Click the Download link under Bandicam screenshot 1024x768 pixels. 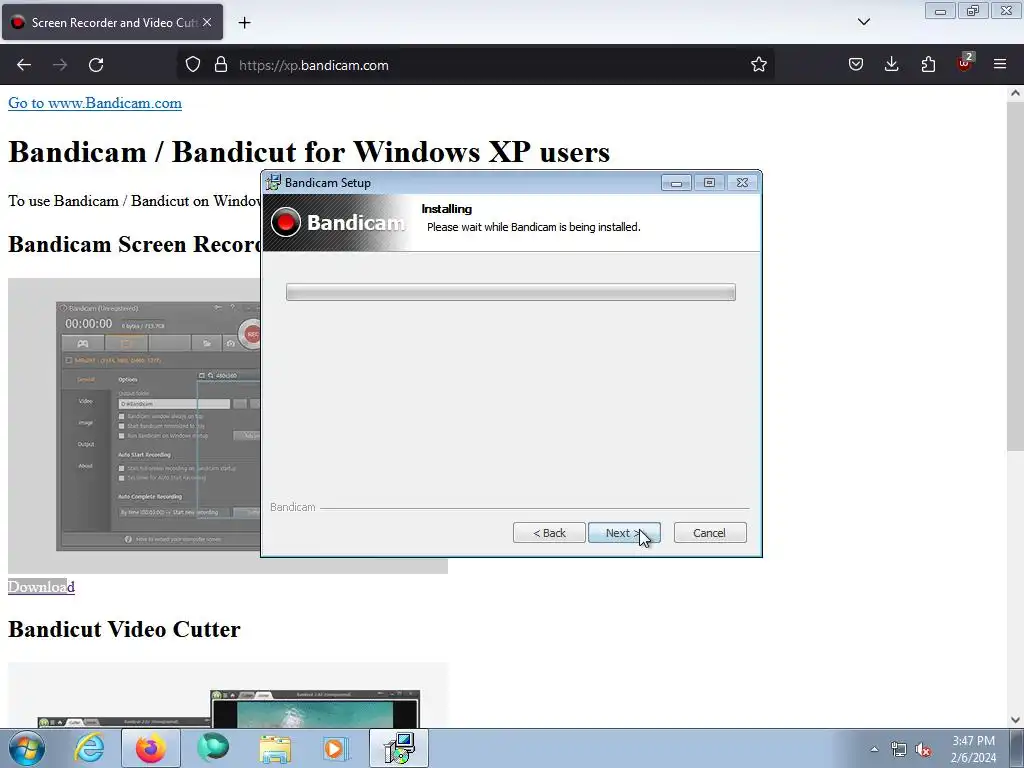point(41,586)
